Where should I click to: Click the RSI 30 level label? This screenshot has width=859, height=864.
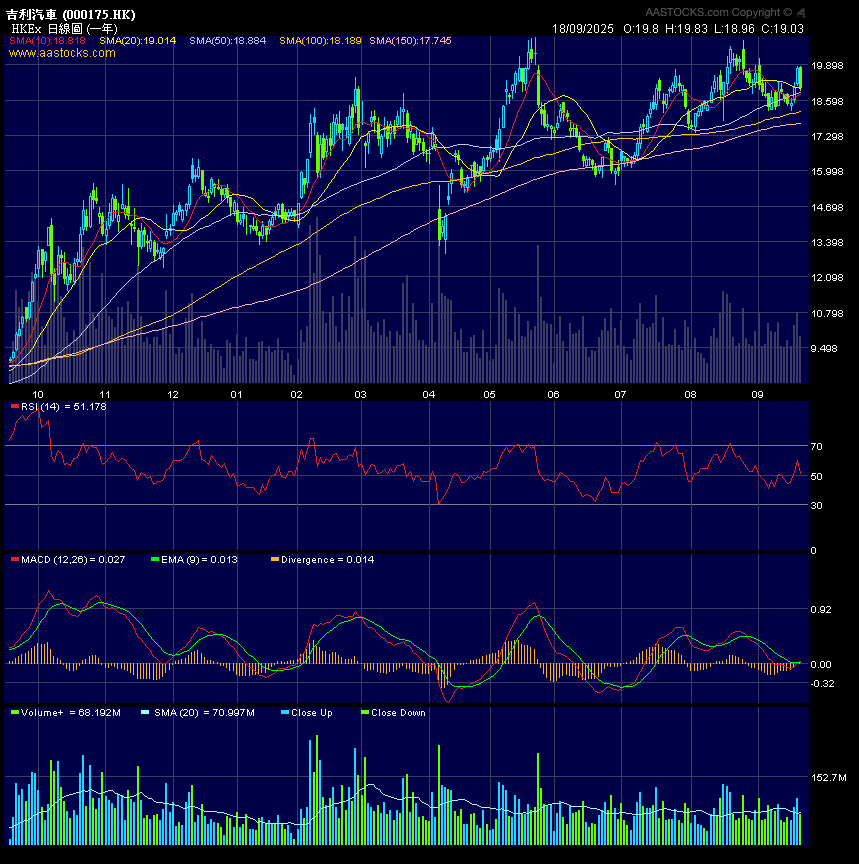817,505
